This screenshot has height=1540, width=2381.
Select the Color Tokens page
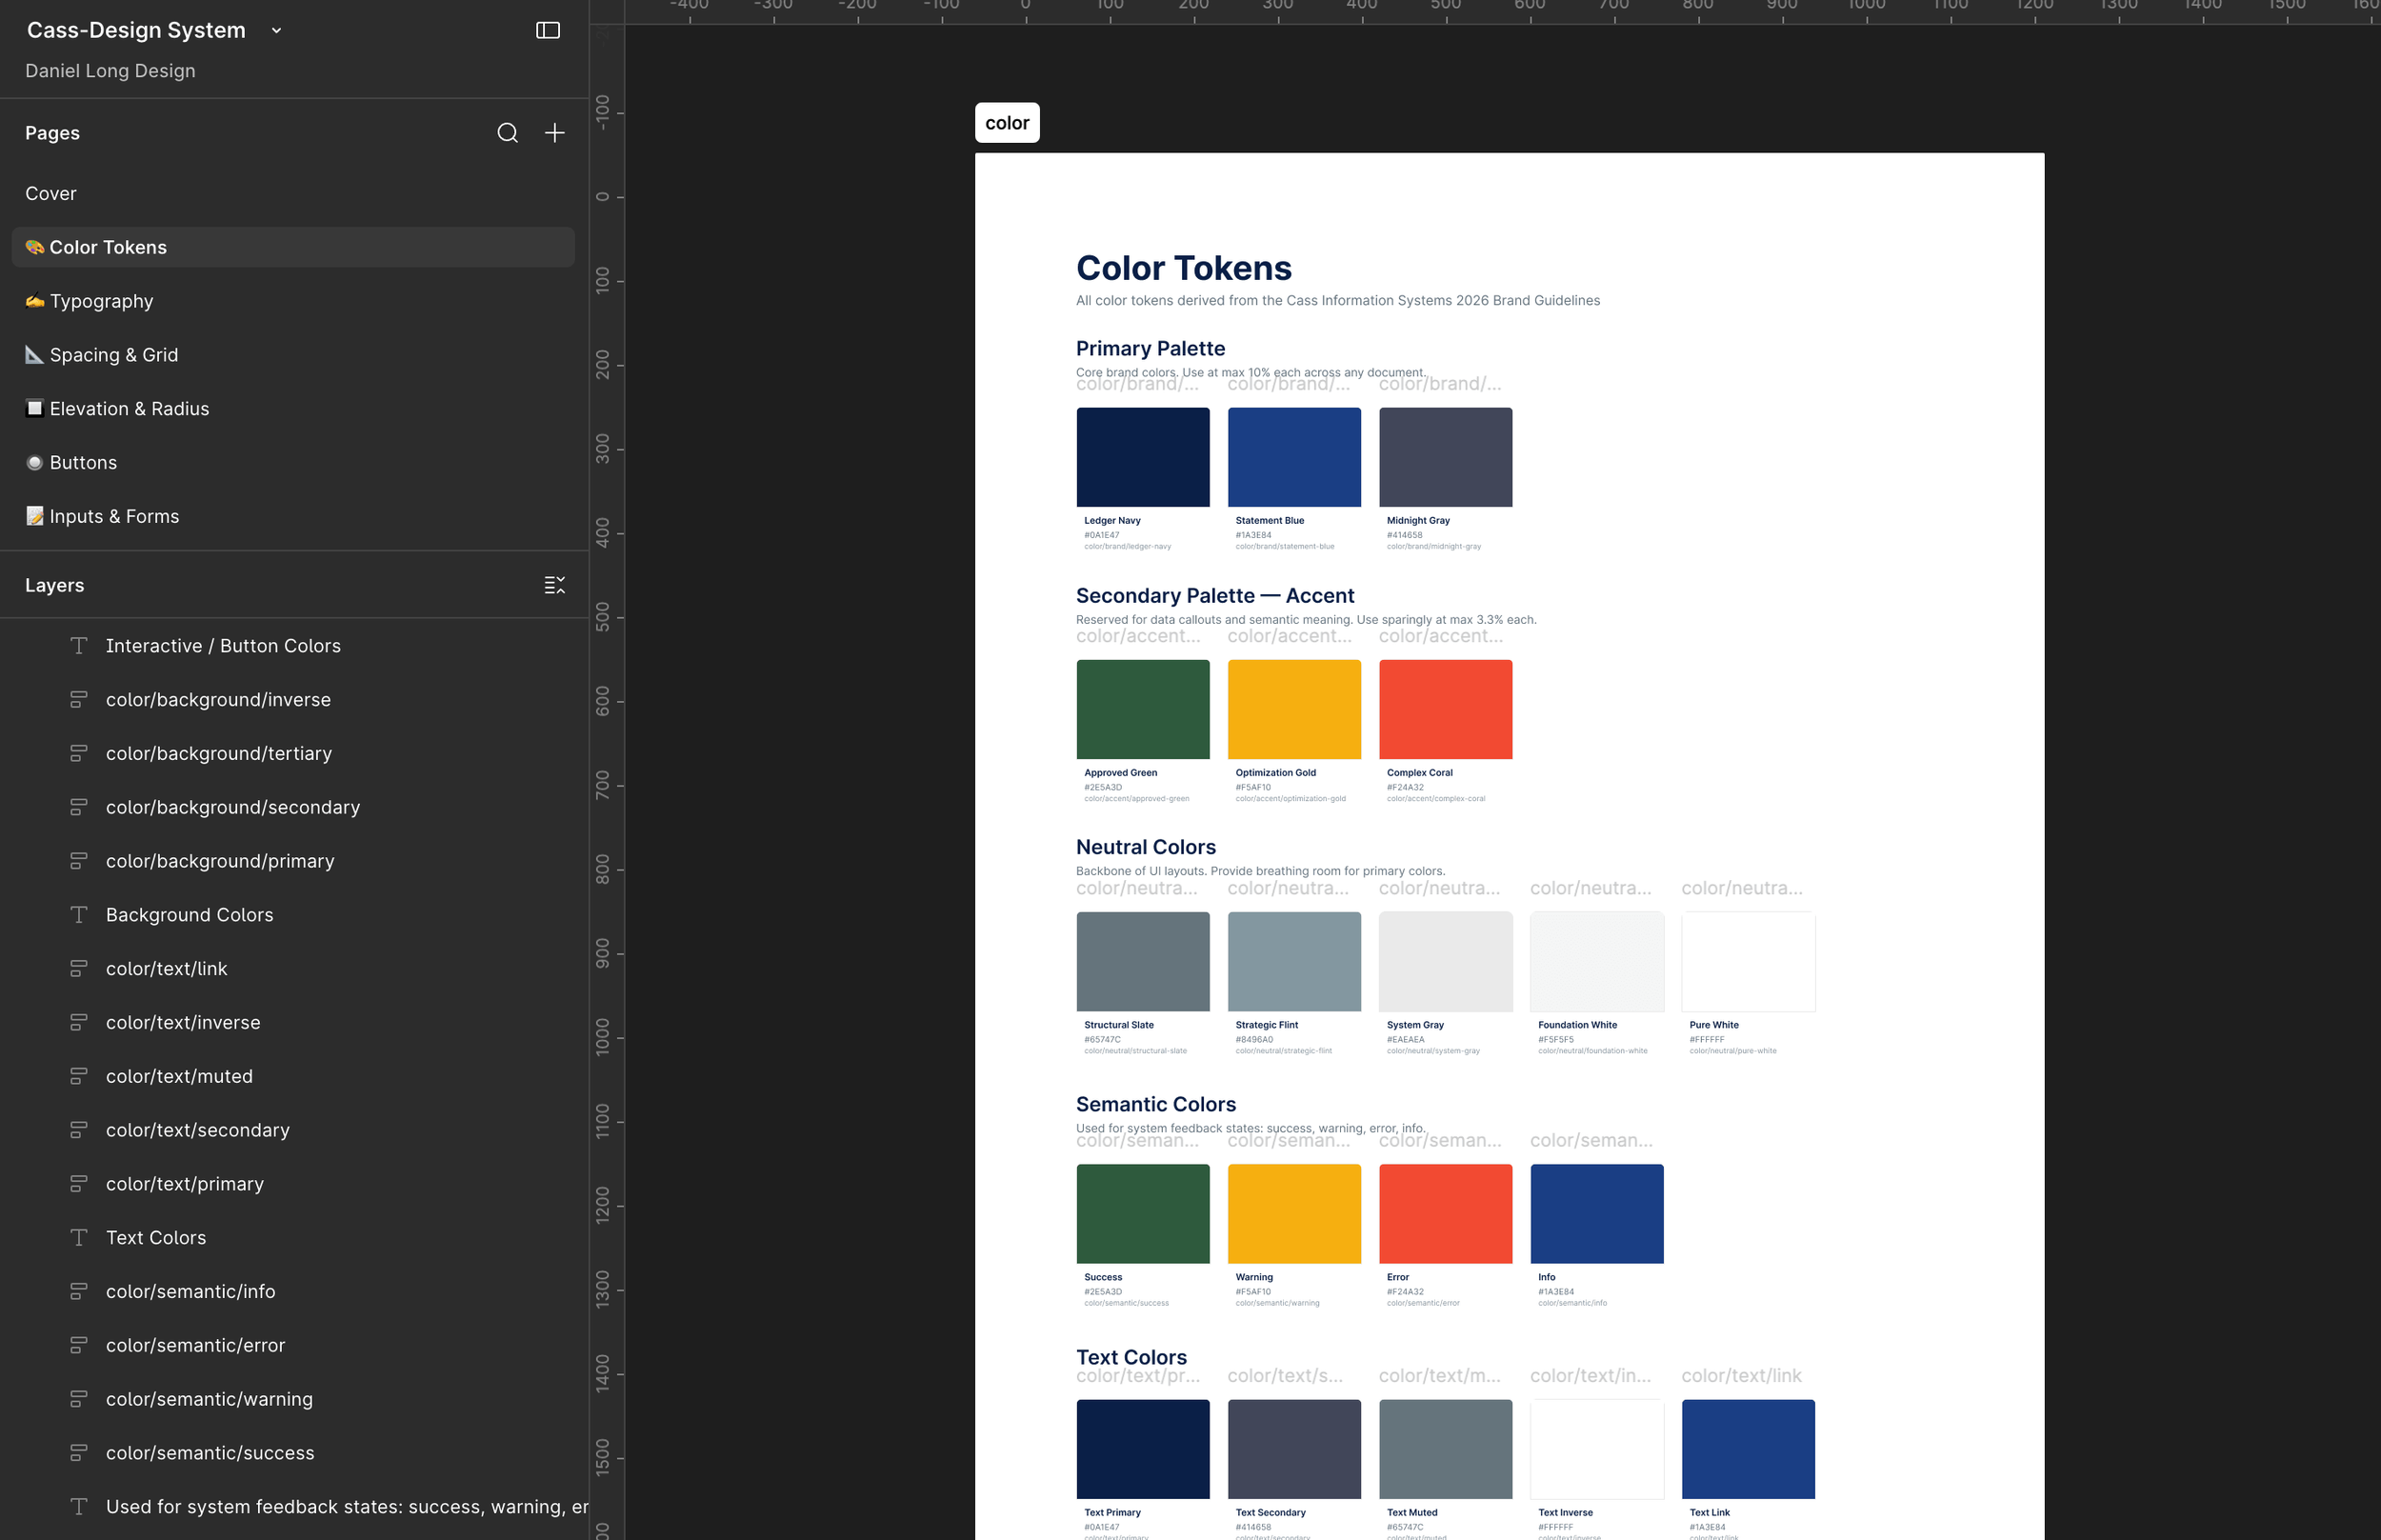click(x=293, y=247)
